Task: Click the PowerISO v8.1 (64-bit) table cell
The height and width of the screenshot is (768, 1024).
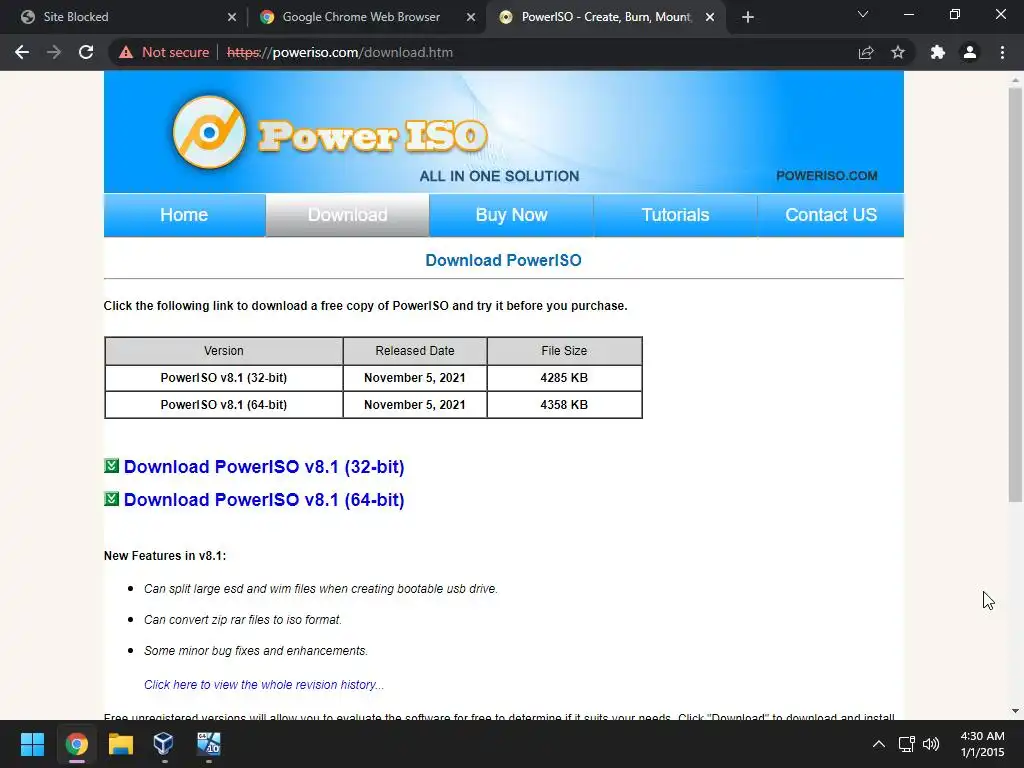Action: [224, 405]
